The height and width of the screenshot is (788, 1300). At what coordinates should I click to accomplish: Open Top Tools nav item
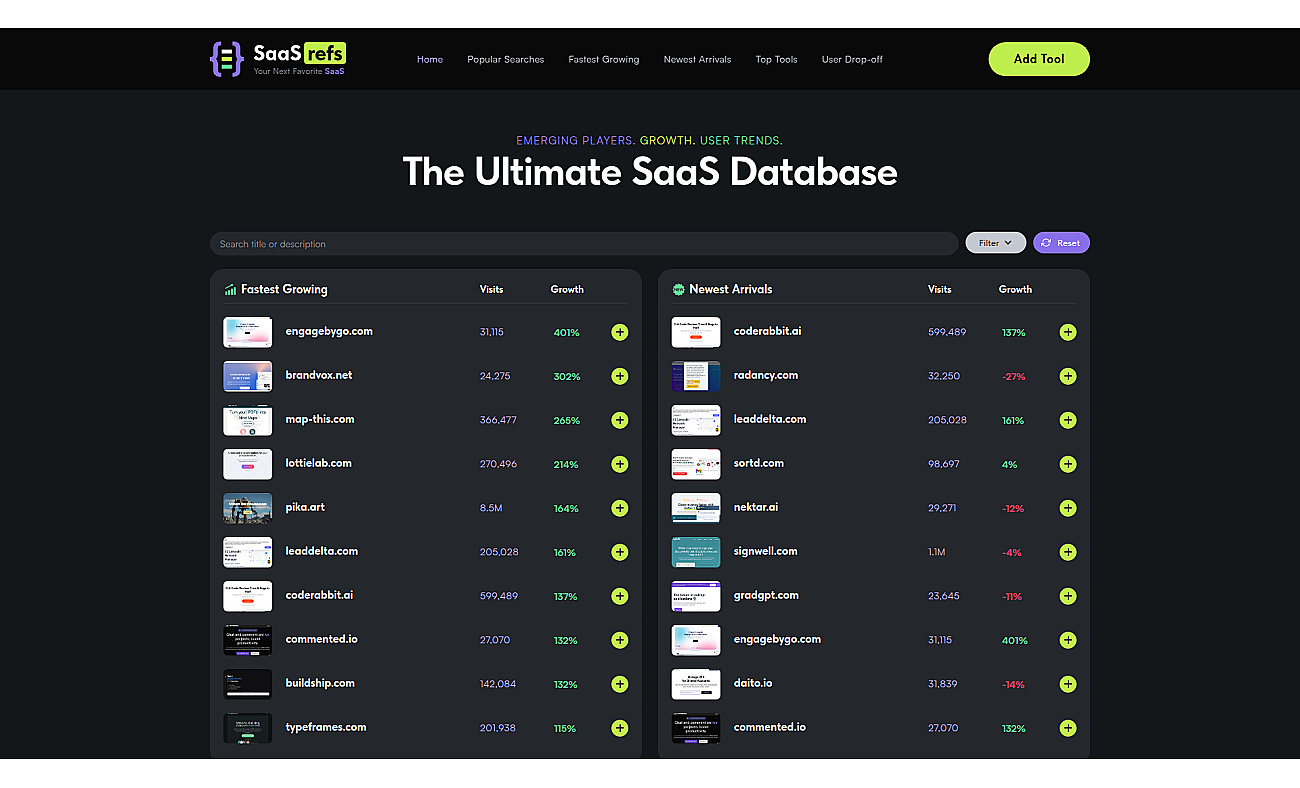click(776, 59)
